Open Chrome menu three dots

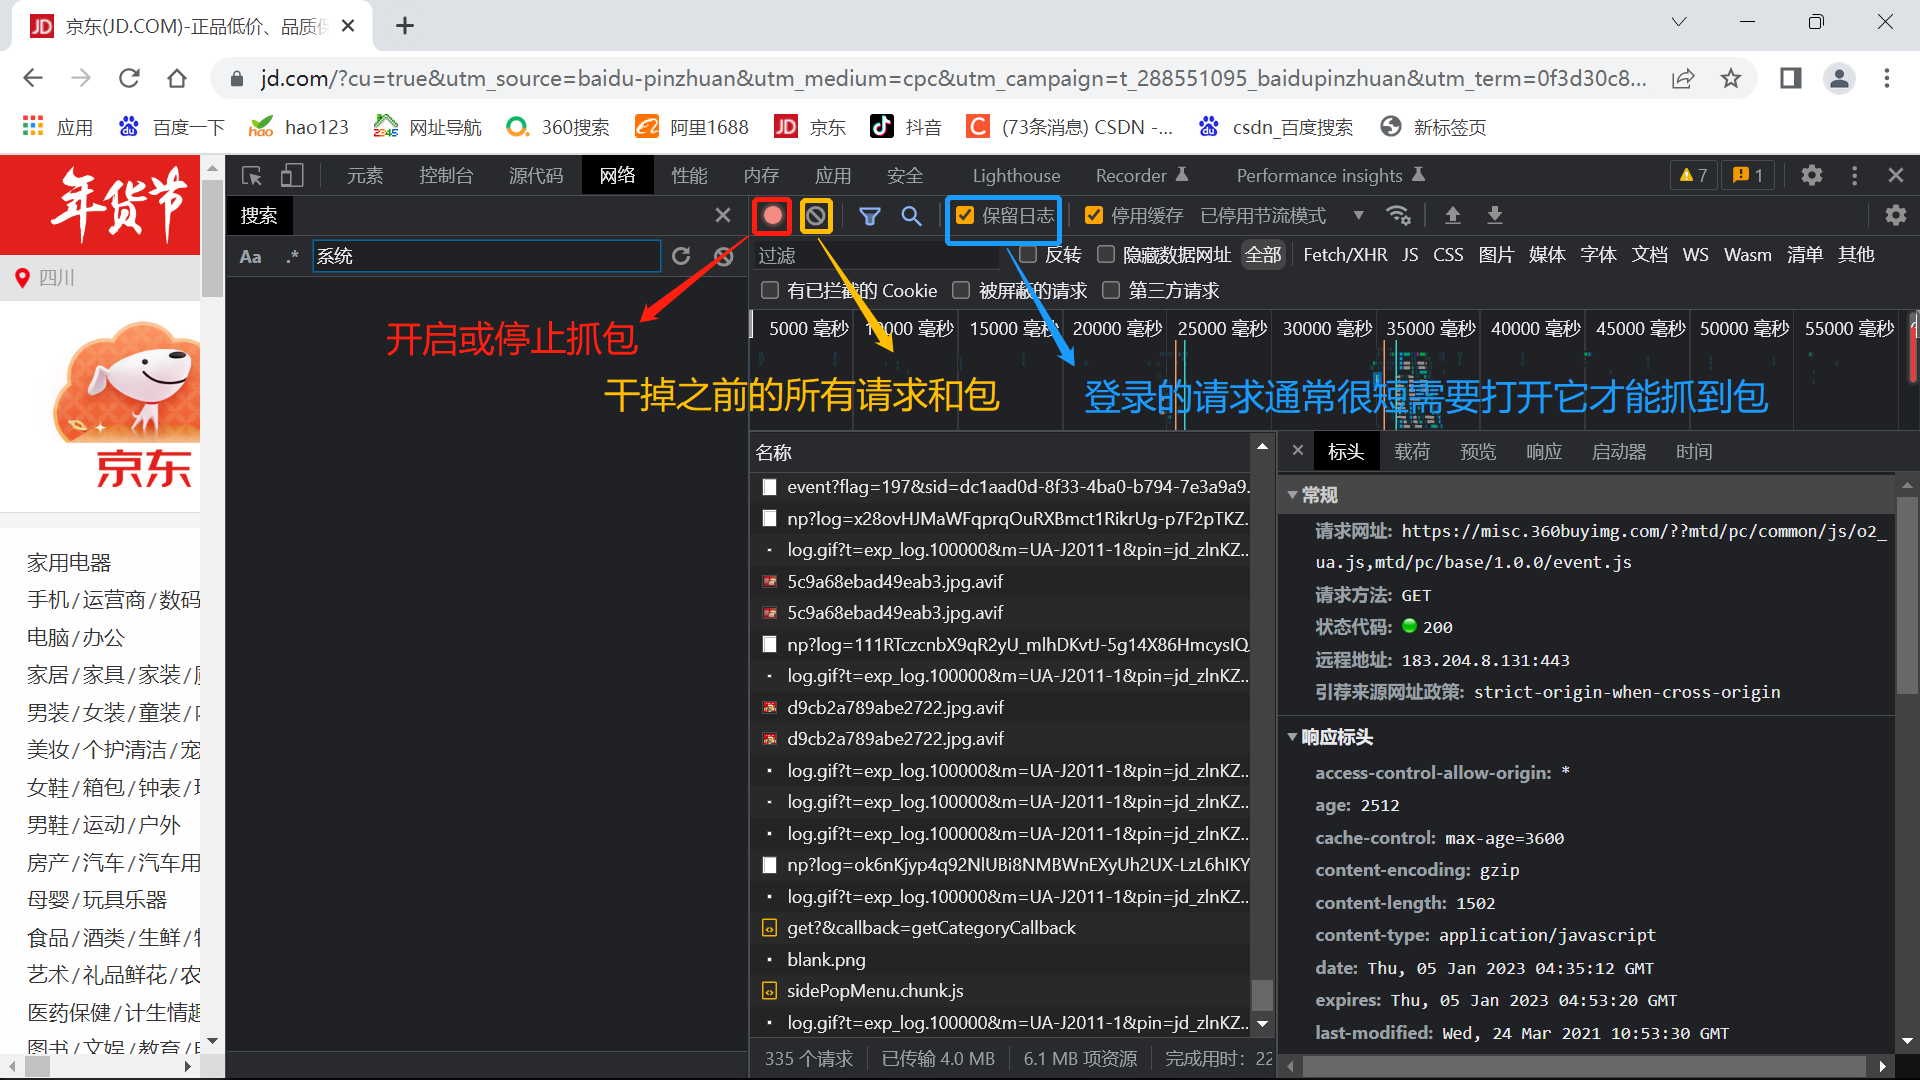coord(1887,78)
